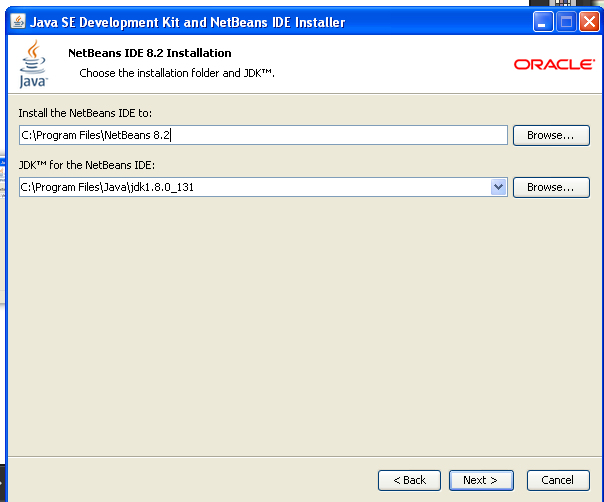Click the Java coffee cup logo
Viewport: 604px width, 502px height.
pos(33,65)
